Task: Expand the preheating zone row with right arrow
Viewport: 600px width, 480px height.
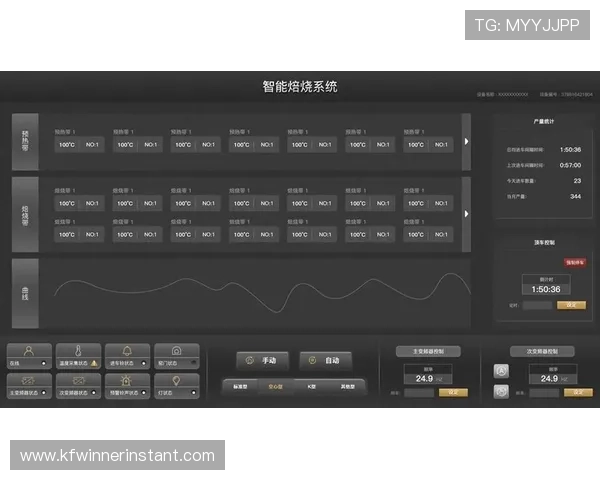Action: (466, 141)
